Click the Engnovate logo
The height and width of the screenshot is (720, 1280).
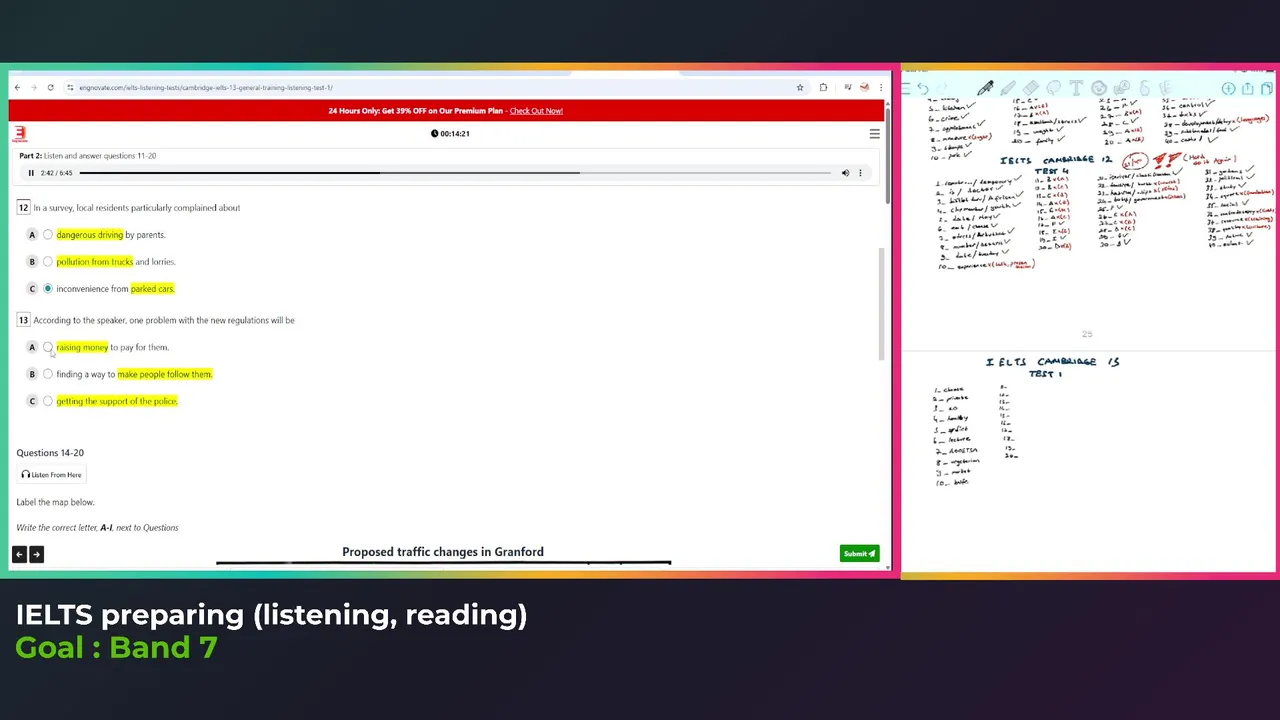(19, 134)
